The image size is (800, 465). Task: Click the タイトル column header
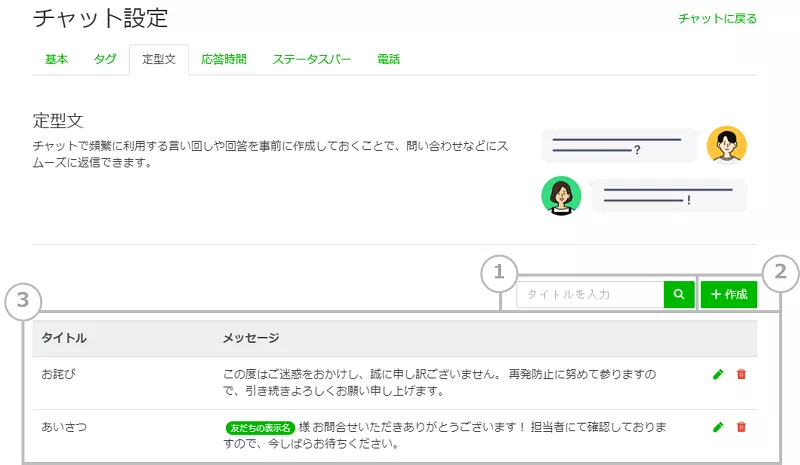64,339
